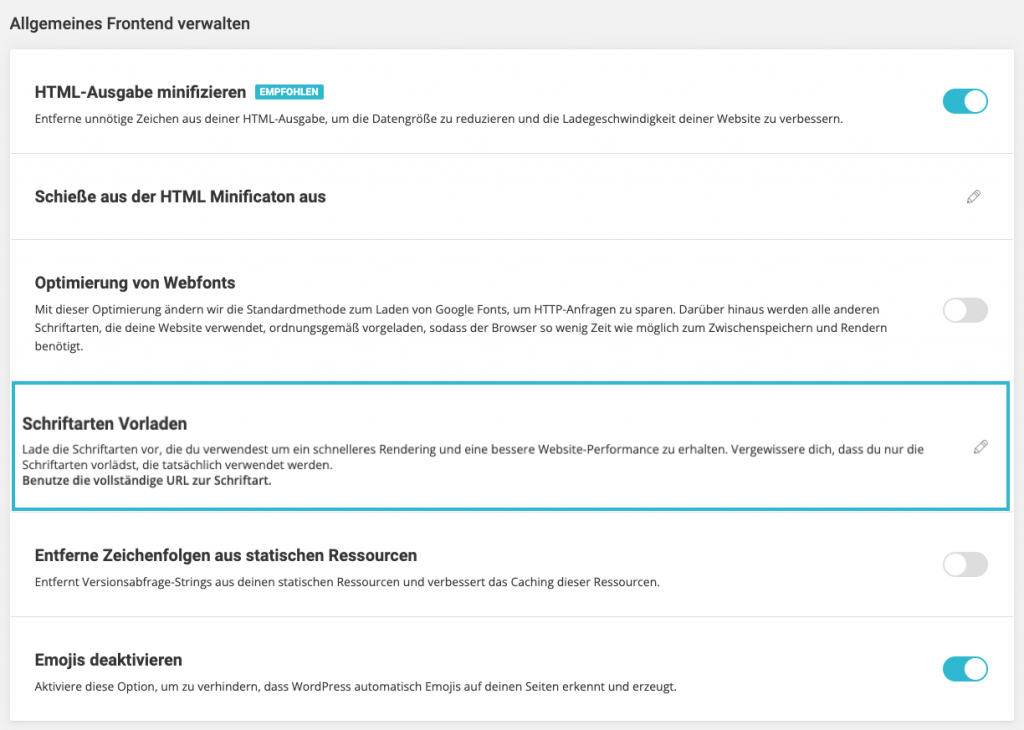
Task: Click the Optimierung von Webfonts heading
Action: 135,283
